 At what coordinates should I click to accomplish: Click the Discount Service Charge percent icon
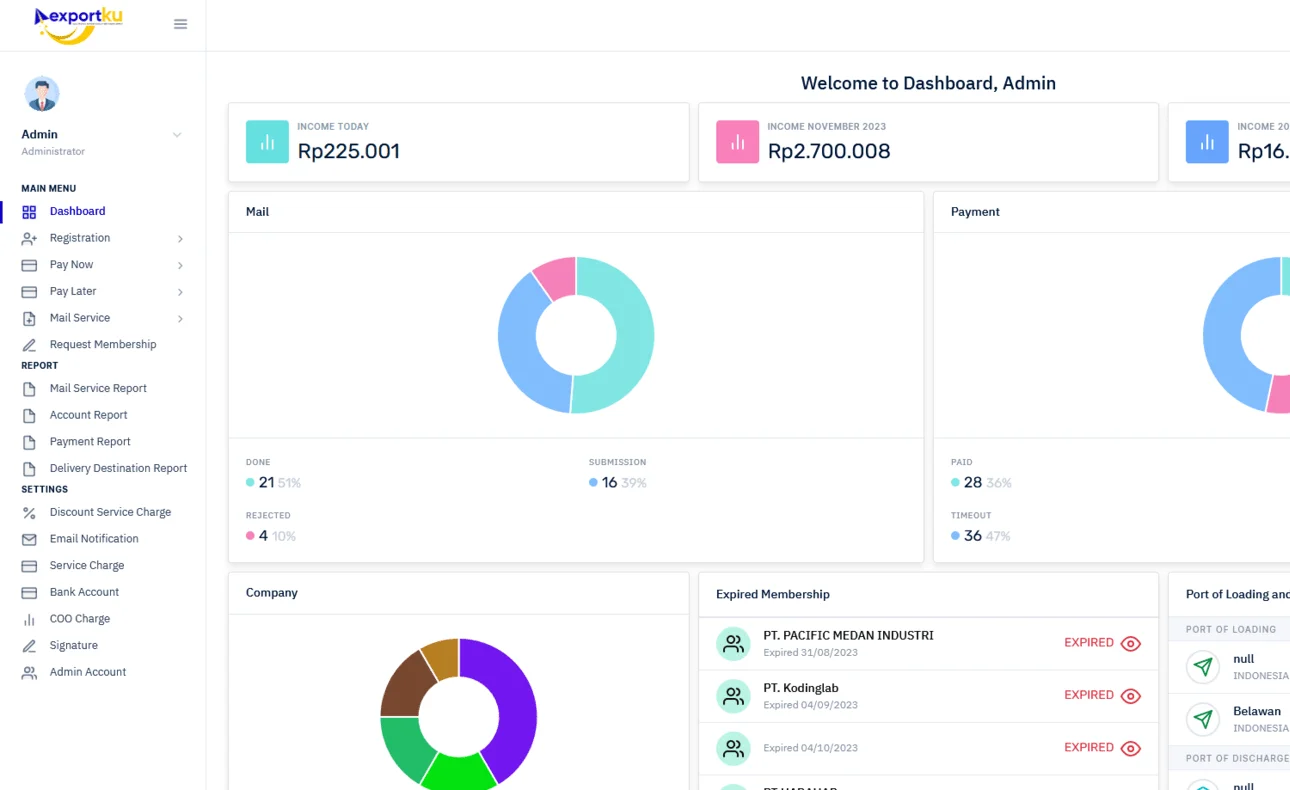(29, 513)
